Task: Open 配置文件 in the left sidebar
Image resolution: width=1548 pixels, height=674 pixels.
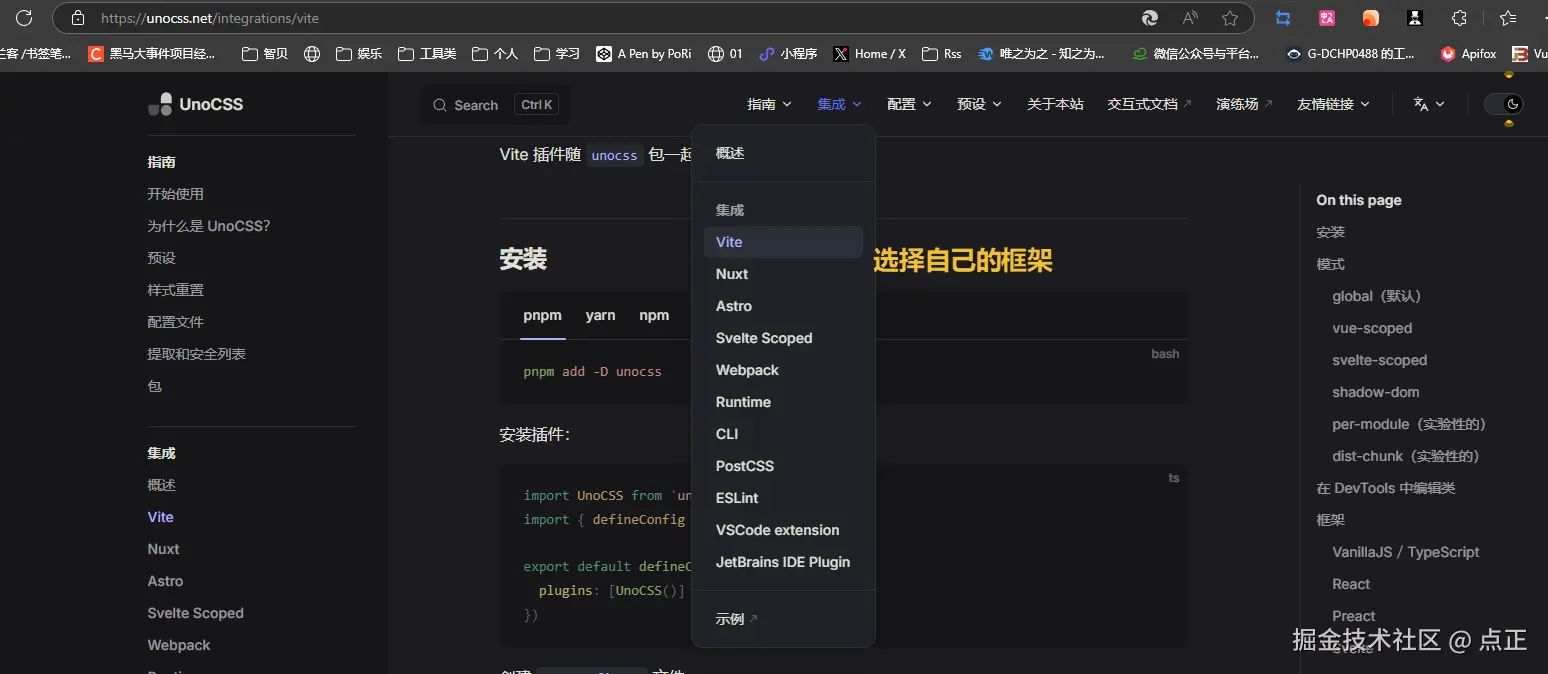Action: [x=175, y=322]
